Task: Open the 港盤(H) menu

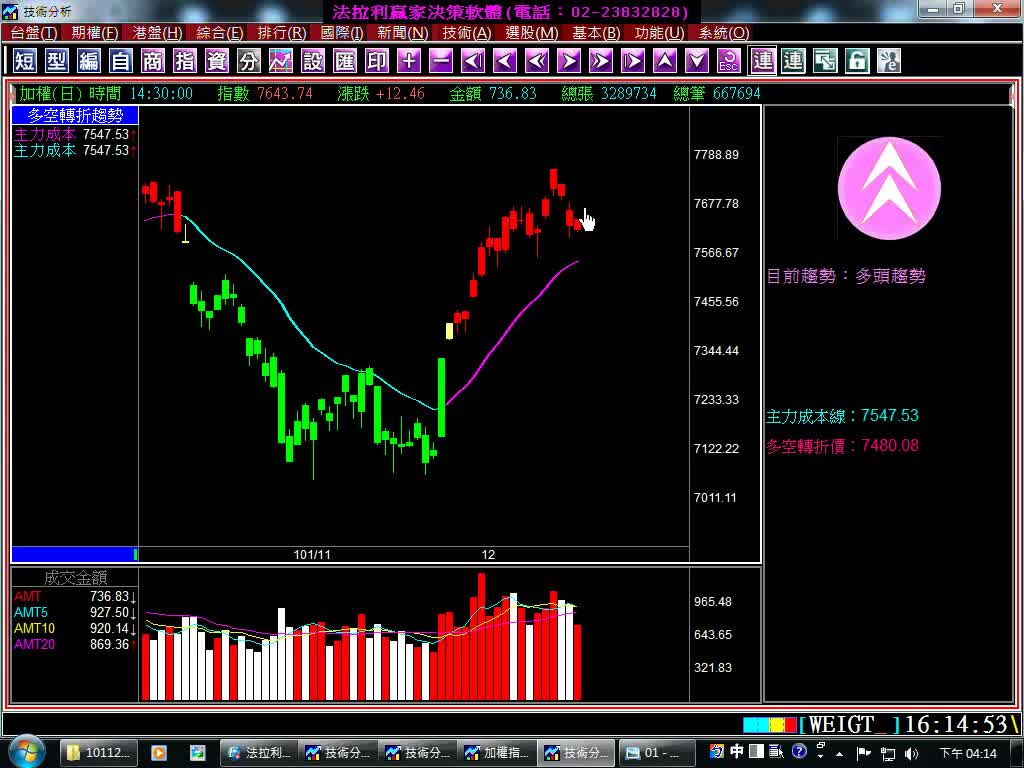Action: point(157,33)
